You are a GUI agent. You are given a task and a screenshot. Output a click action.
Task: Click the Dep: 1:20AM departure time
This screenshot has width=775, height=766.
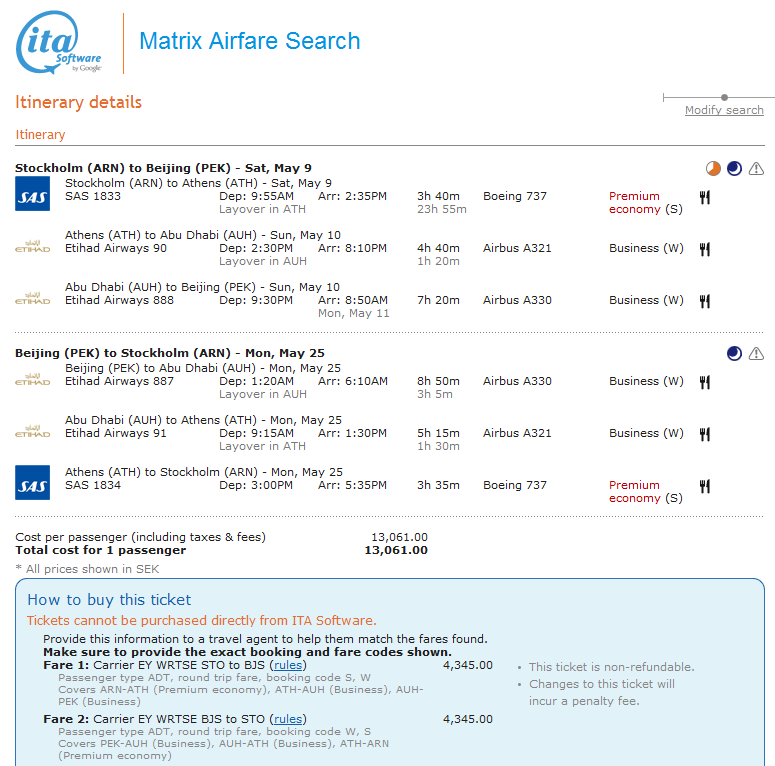click(256, 381)
